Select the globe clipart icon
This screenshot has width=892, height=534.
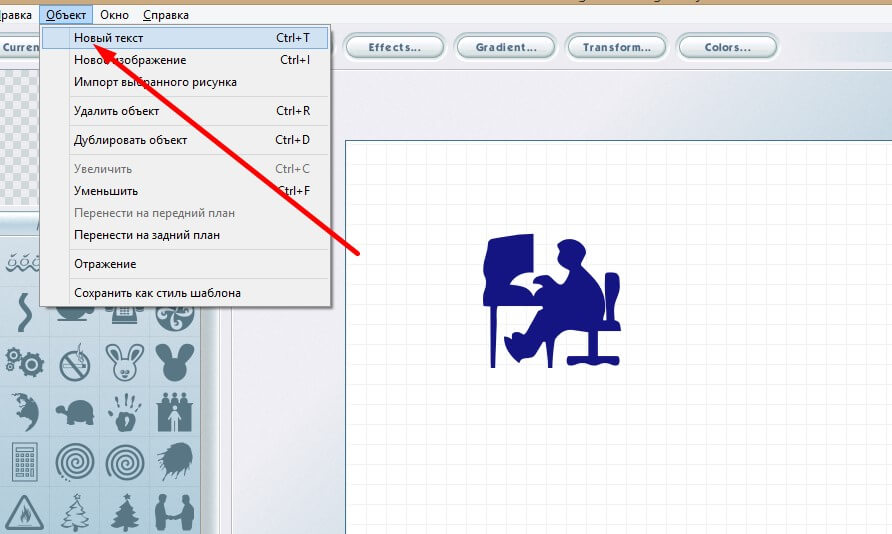click(x=24, y=412)
